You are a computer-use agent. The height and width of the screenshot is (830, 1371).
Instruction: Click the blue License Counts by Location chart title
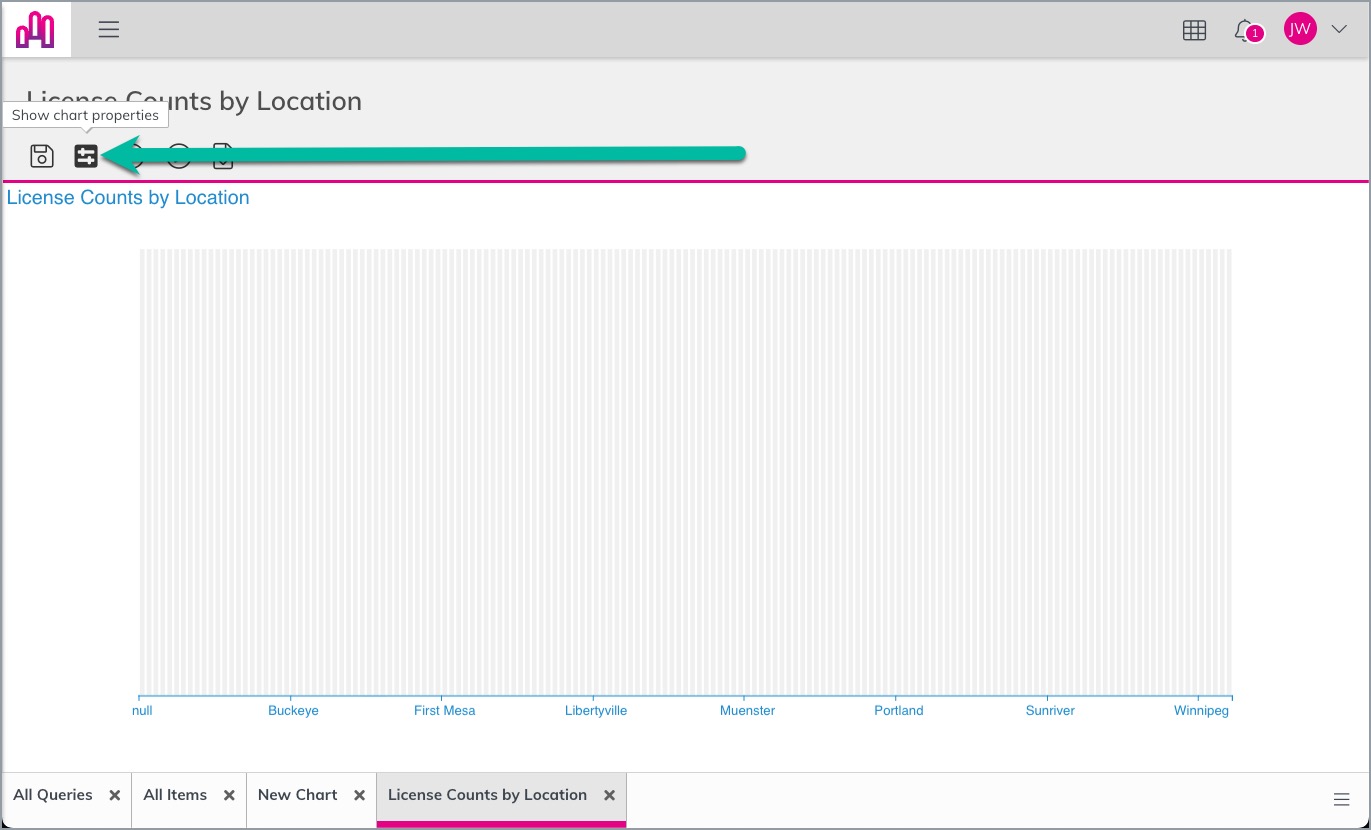(x=128, y=198)
